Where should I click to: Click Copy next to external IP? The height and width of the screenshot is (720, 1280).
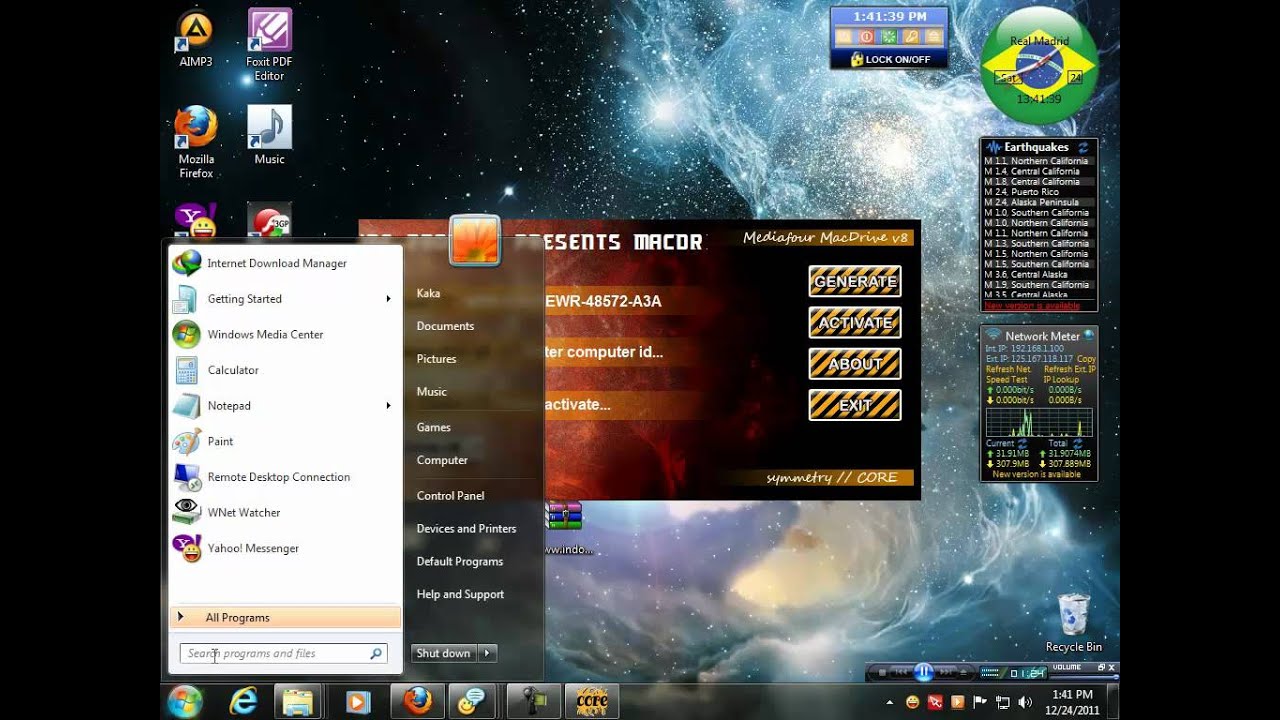(1086, 358)
